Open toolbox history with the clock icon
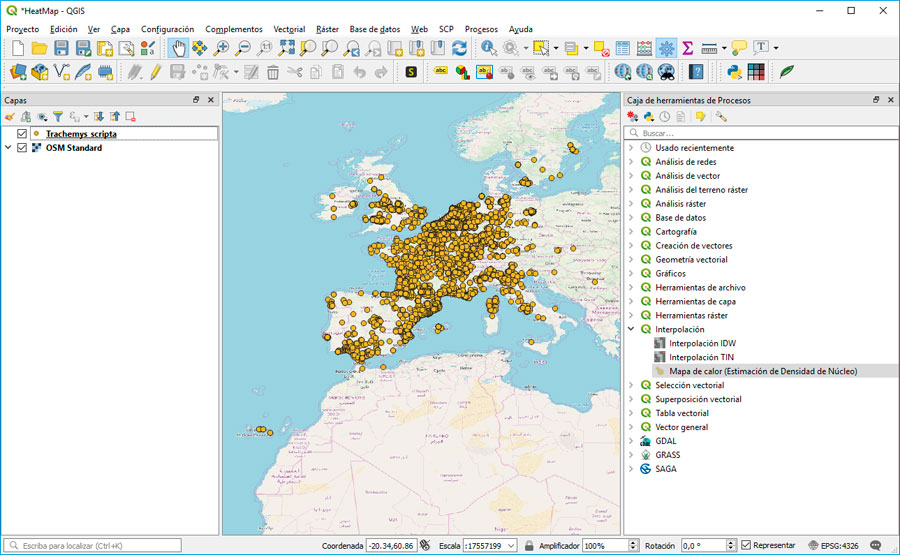The height and width of the screenshot is (555, 900). pos(664,117)
